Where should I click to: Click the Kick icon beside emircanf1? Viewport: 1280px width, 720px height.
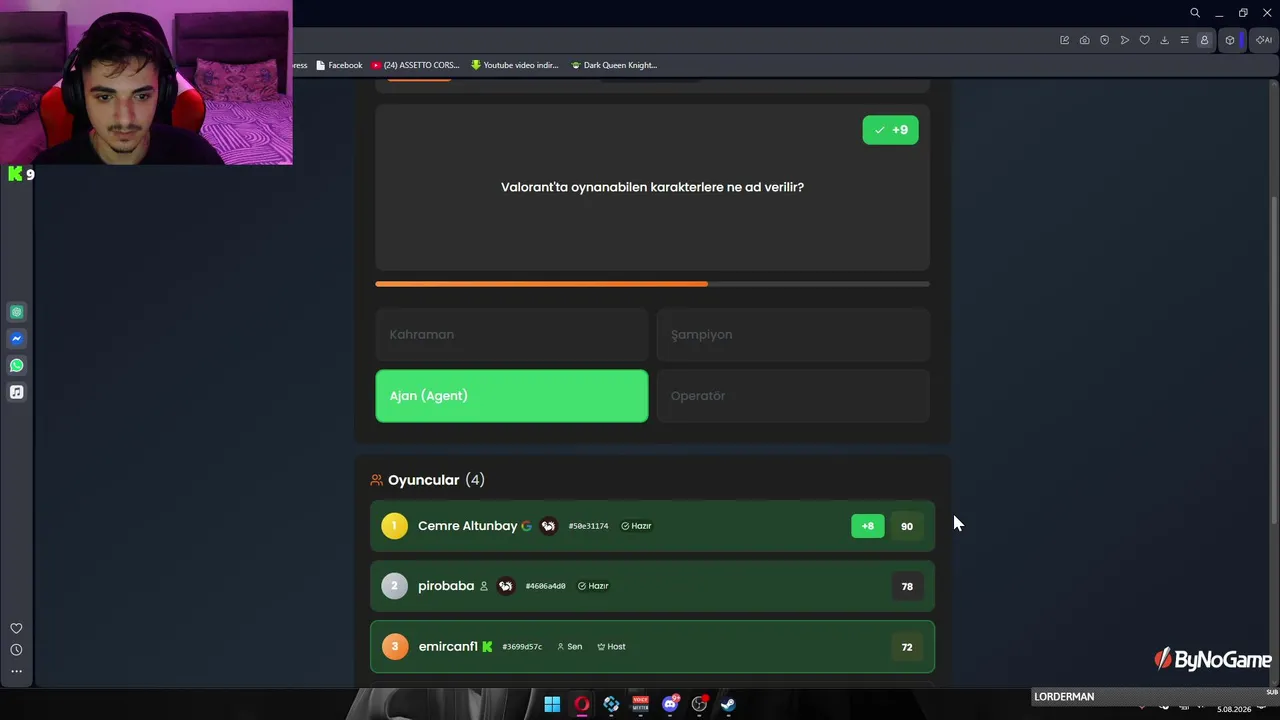487,647
